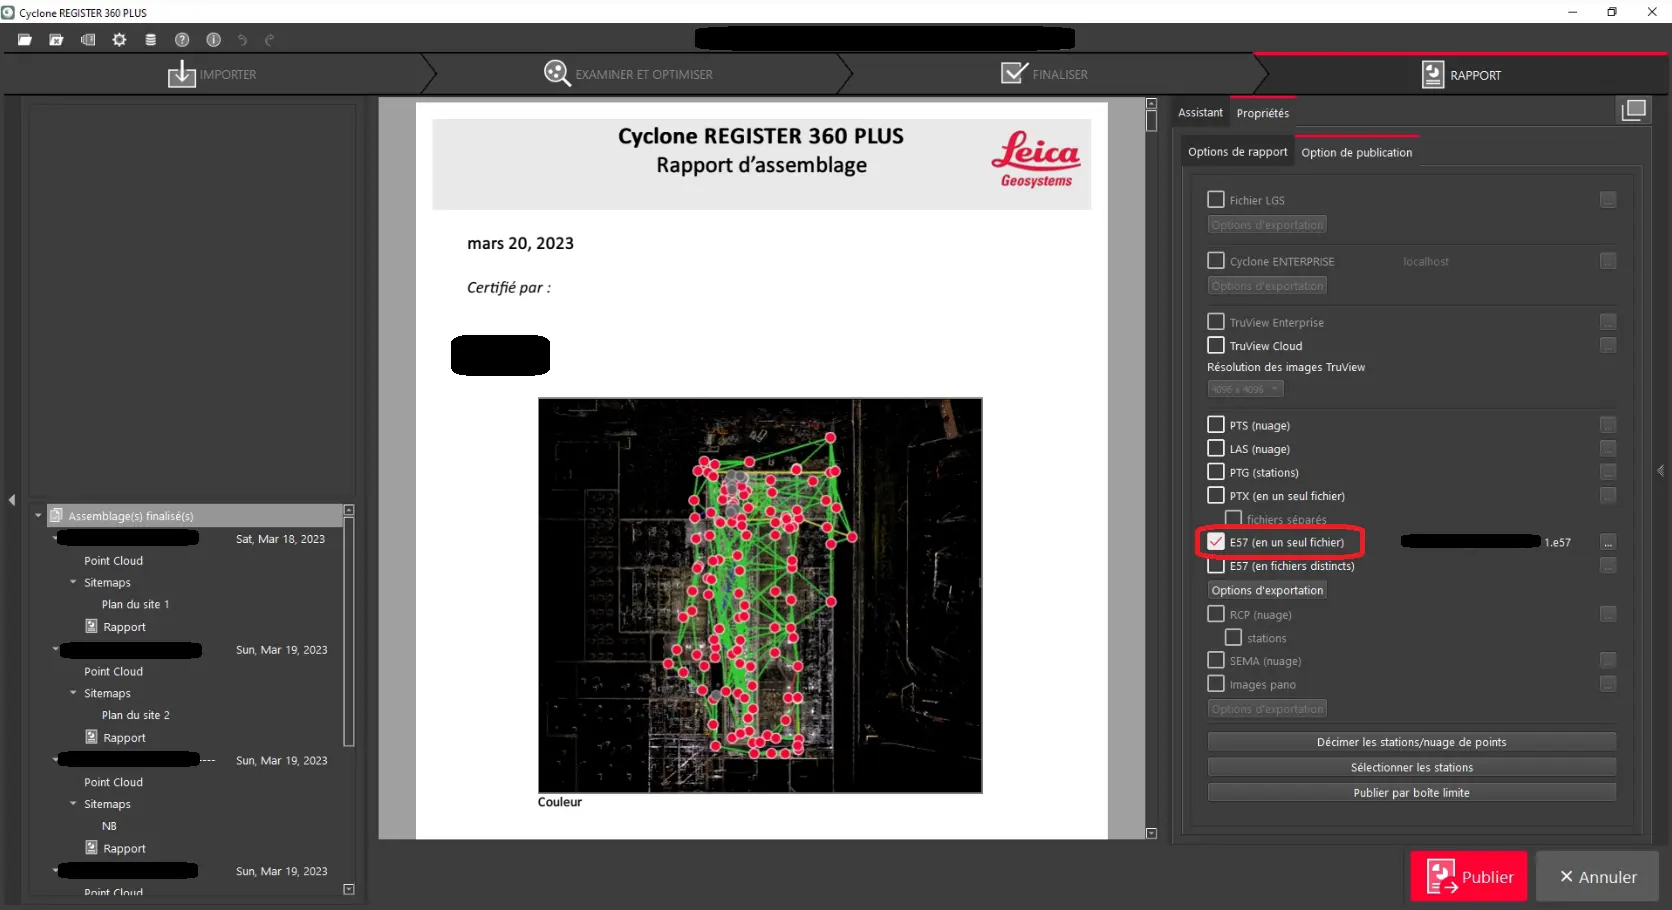Image resolution: width=1672 pixels, height=910 pixels.
Task: Collapse the right panel with the side arrow
Action: tap(1661, 470)
